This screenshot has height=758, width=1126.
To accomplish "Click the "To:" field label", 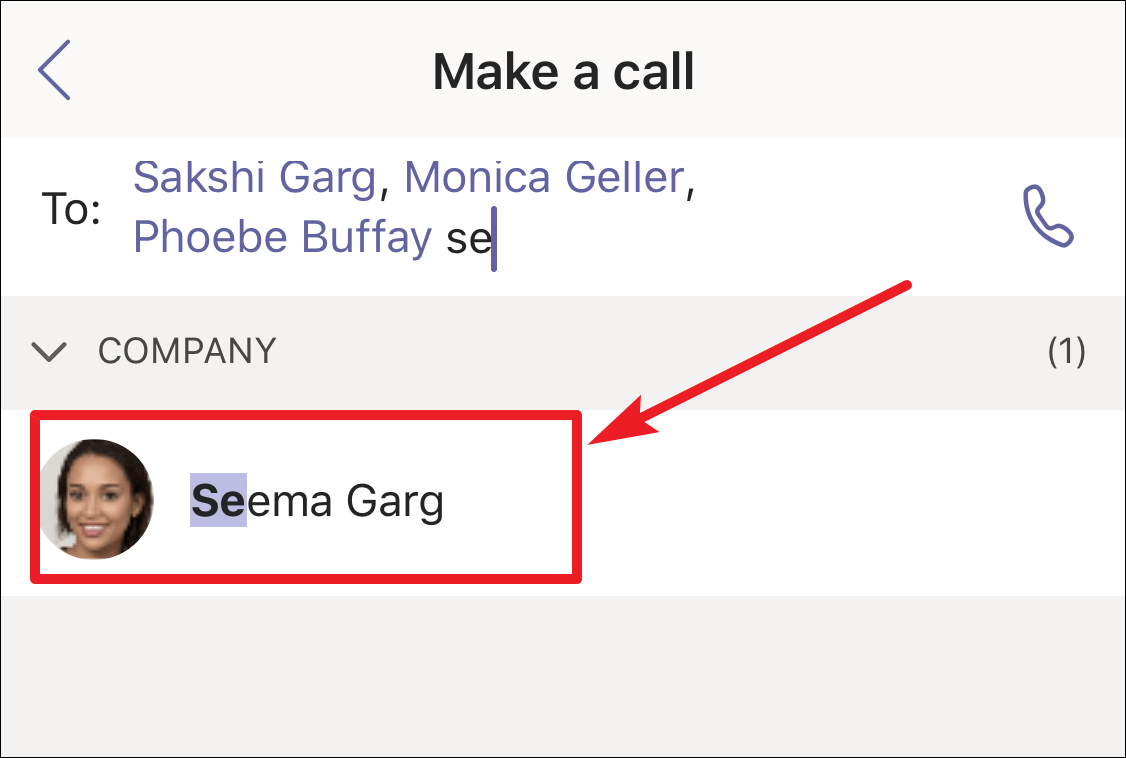I will click(70, 209).
